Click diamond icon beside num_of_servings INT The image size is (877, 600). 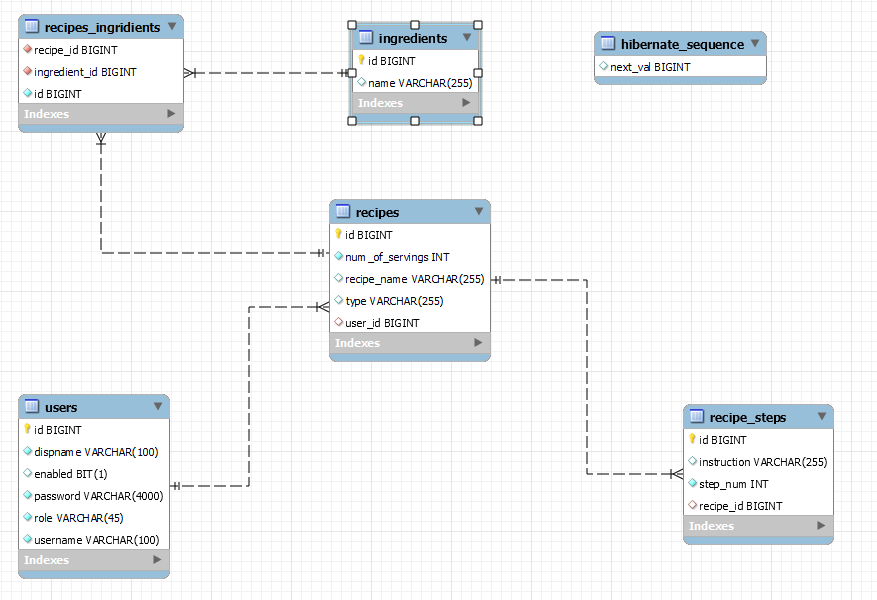pyautogui.click(x=338, y=256)
